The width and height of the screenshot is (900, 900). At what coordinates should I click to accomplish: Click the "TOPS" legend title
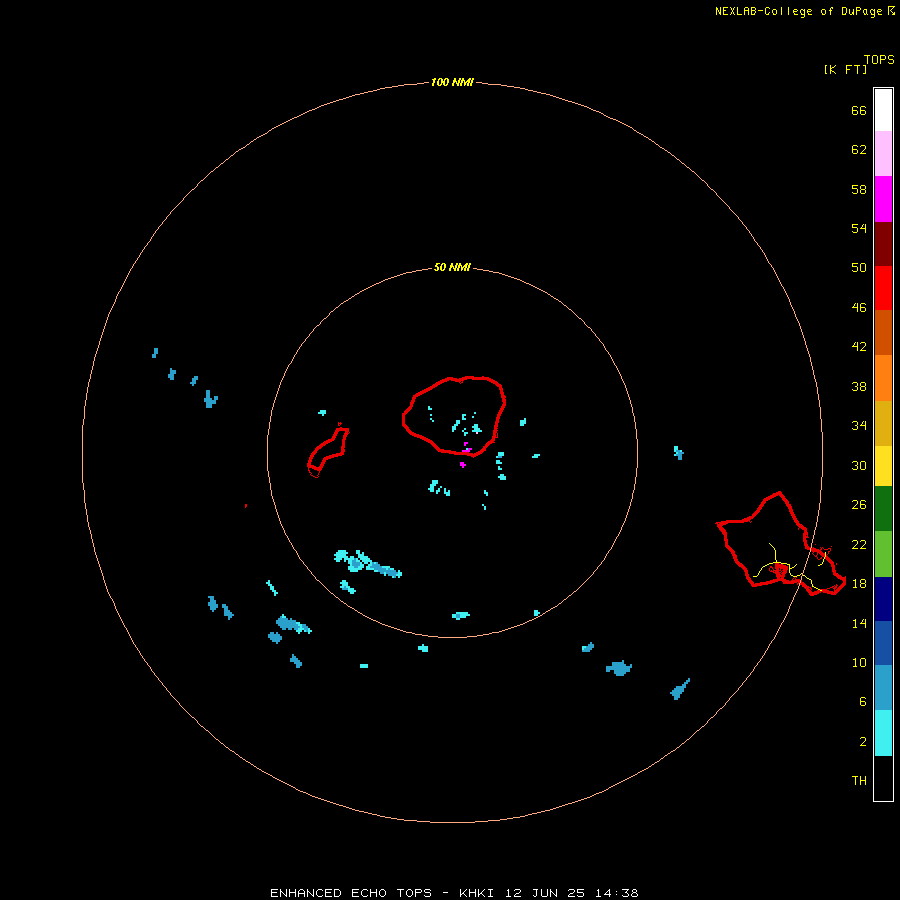[879, 60]
